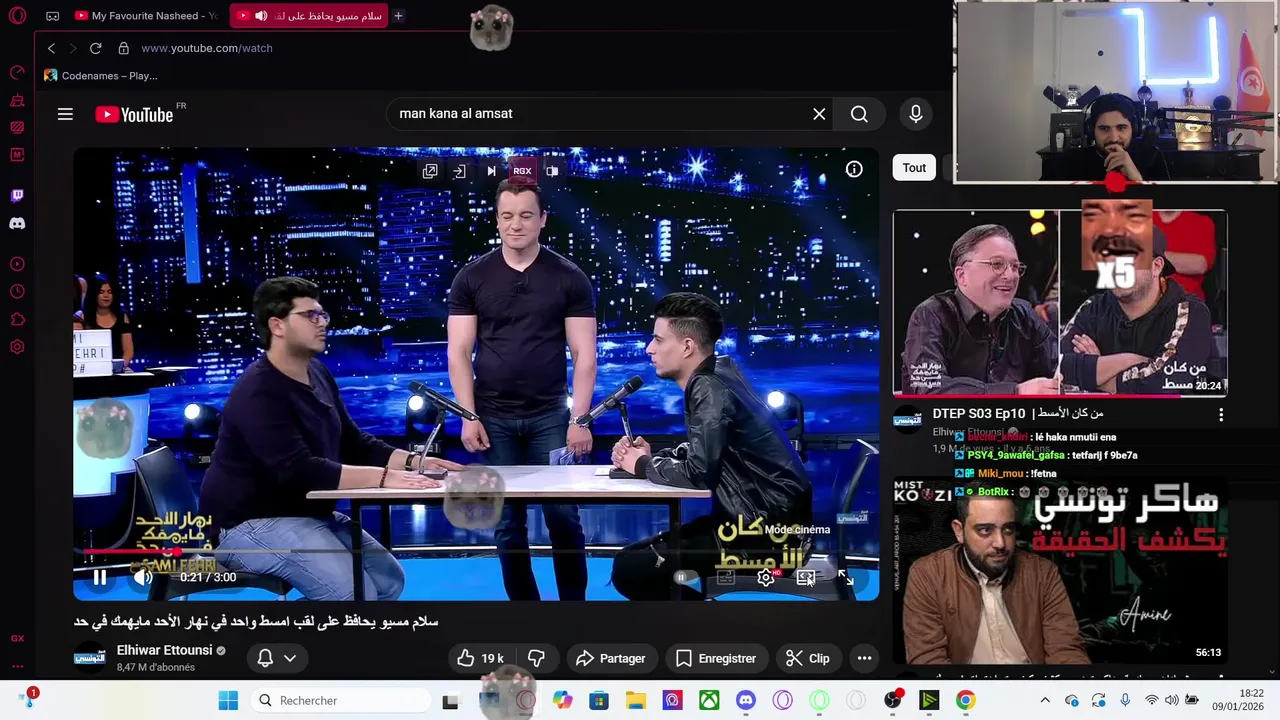The image size is (1280, 720).
Task: Seek using the red video progress bar
Action: (476, 551)
